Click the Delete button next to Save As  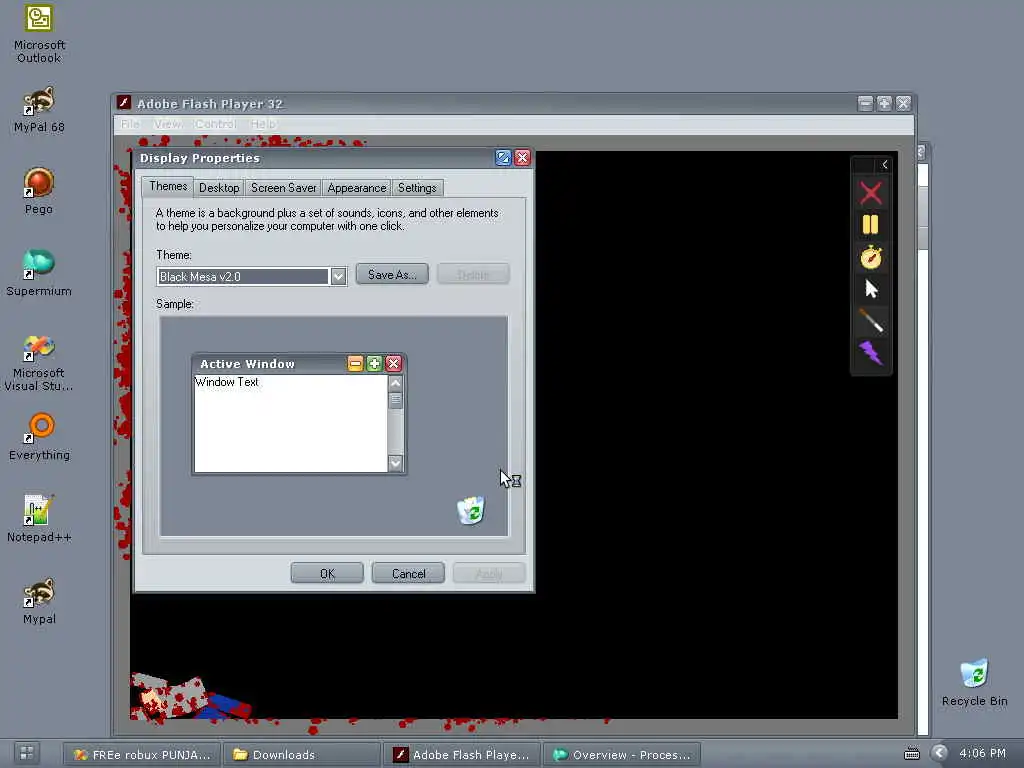click(x=473, y=274)
